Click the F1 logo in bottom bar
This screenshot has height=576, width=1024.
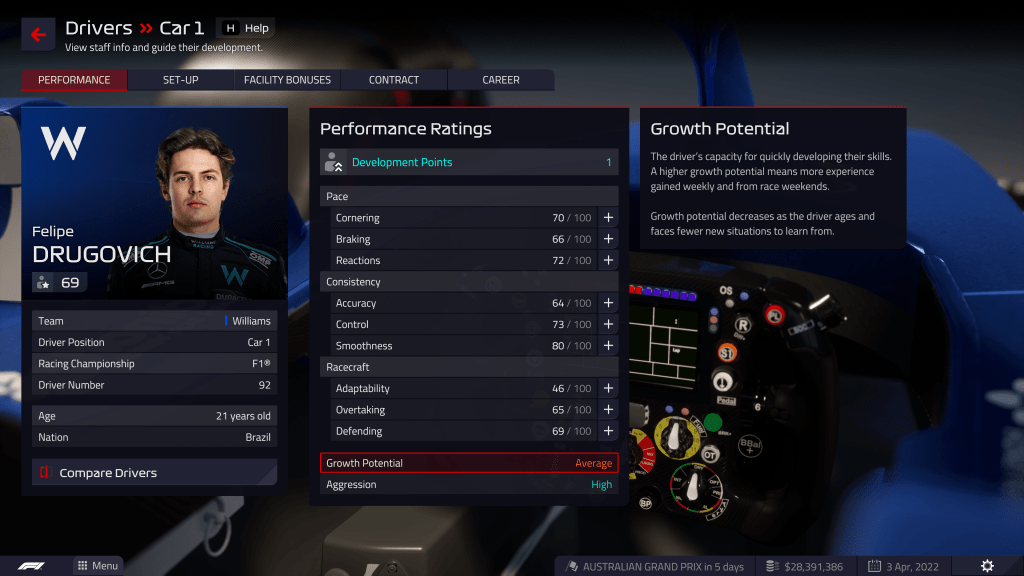[x=31, y=566]
